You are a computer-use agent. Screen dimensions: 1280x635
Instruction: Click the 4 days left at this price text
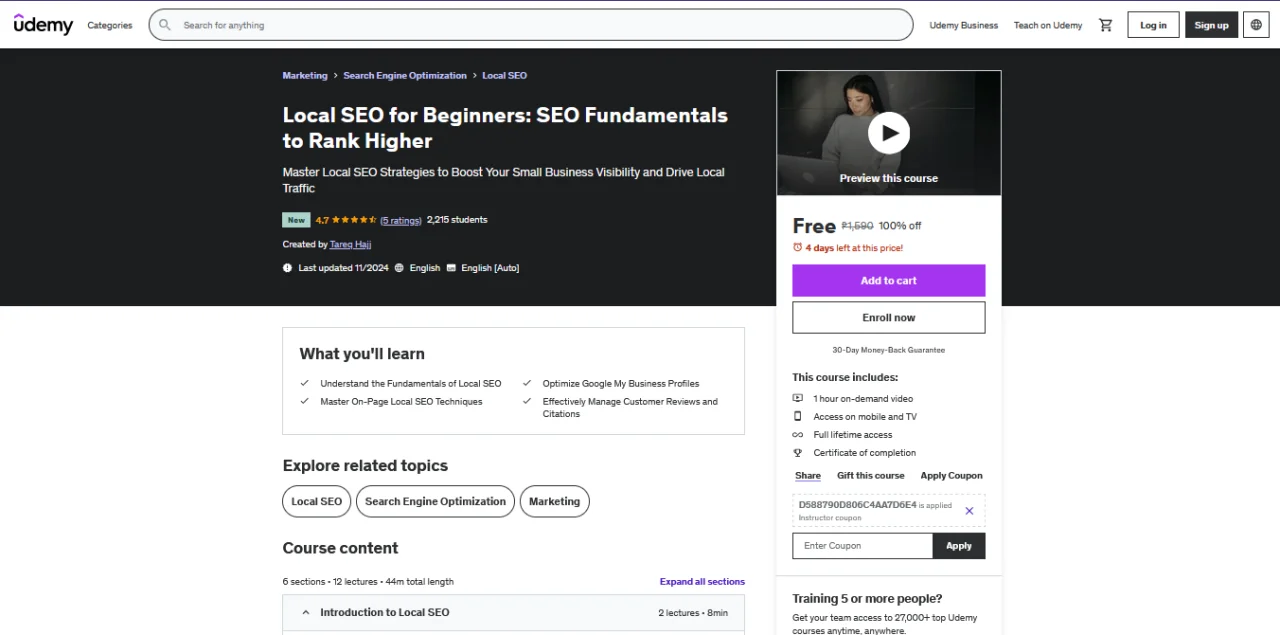pos(854,248)
